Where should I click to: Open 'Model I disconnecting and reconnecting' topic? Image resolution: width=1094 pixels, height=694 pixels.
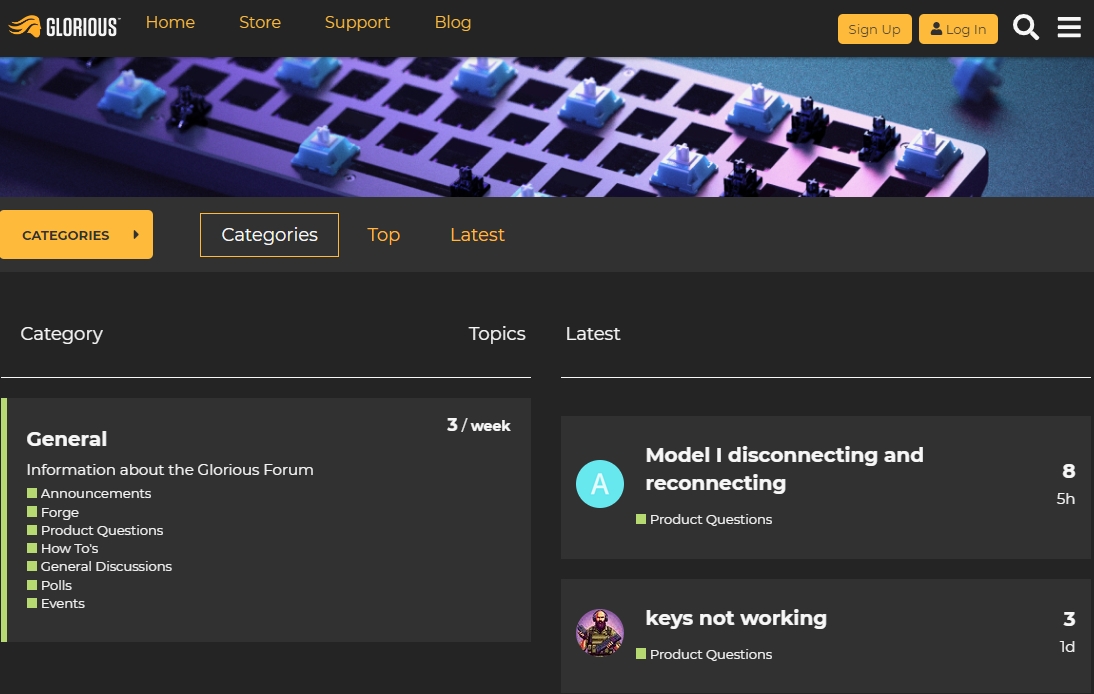pos(784,469)
